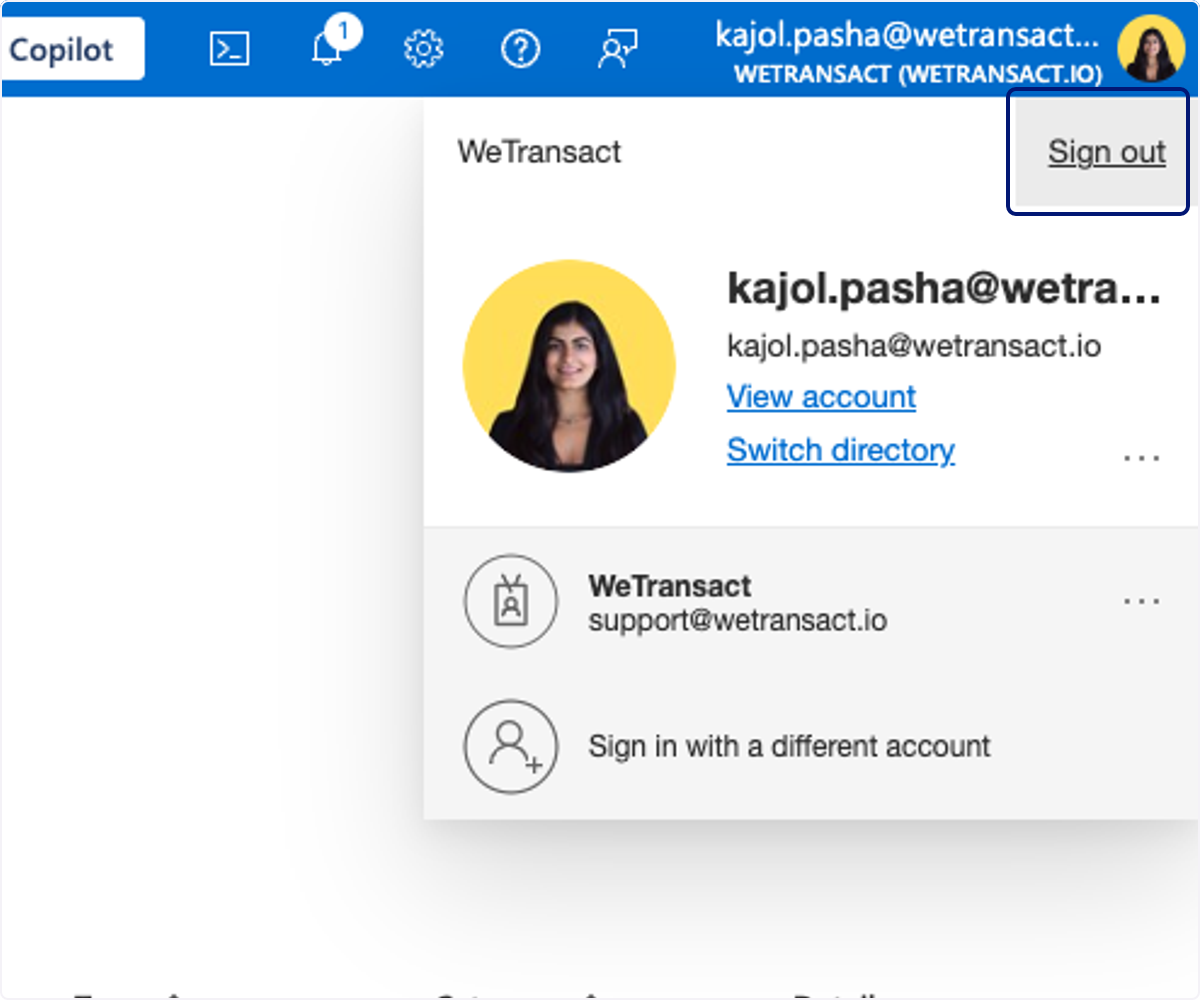
Task: Open Feedback person icon
Action: point(617,49)
